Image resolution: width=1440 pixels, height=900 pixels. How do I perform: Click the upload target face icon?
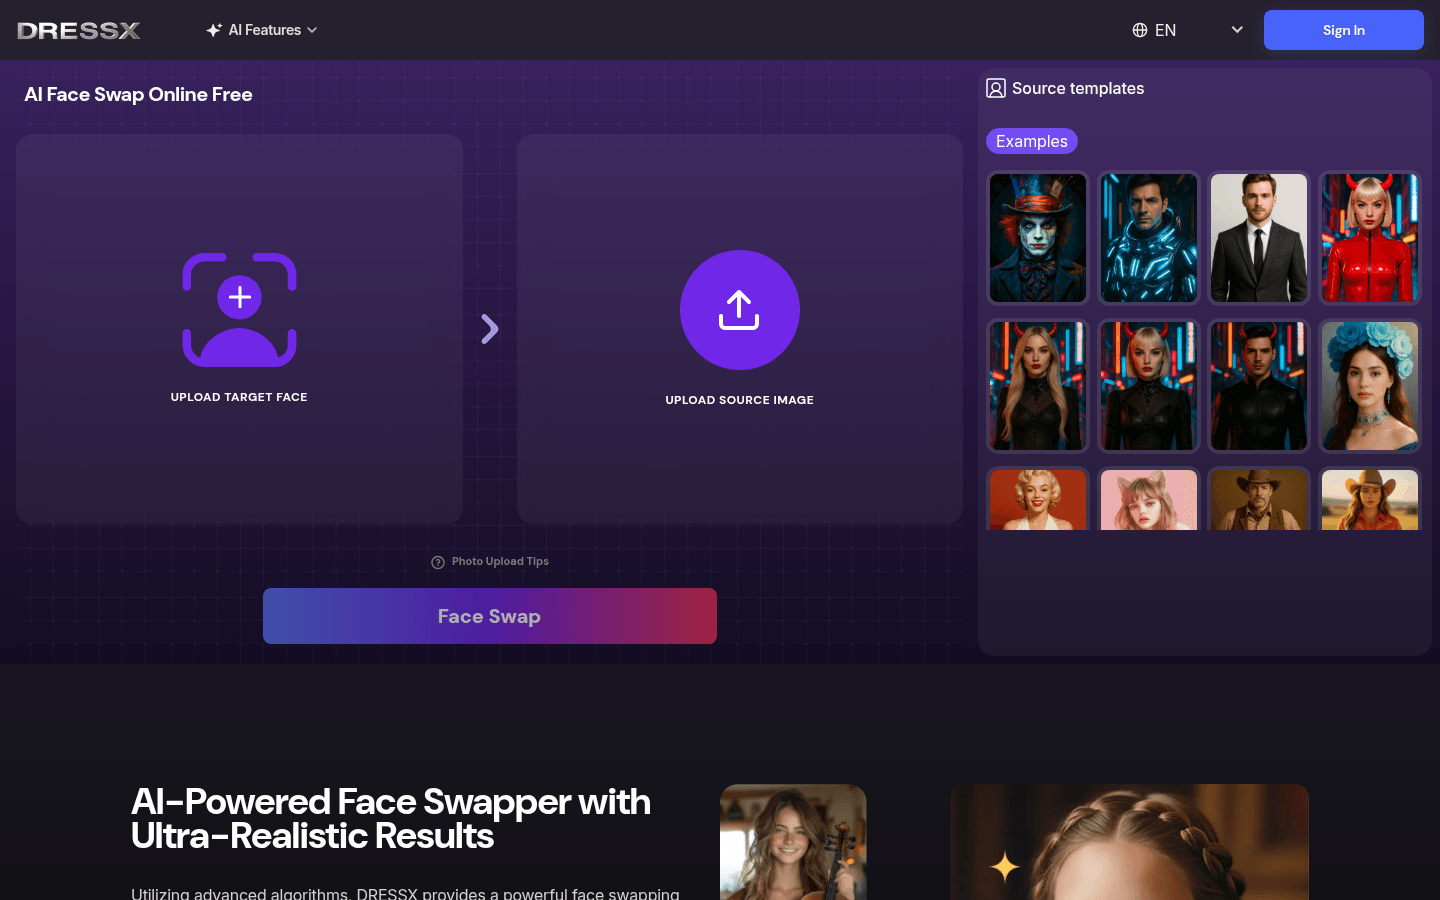click(x=239, y=310)
